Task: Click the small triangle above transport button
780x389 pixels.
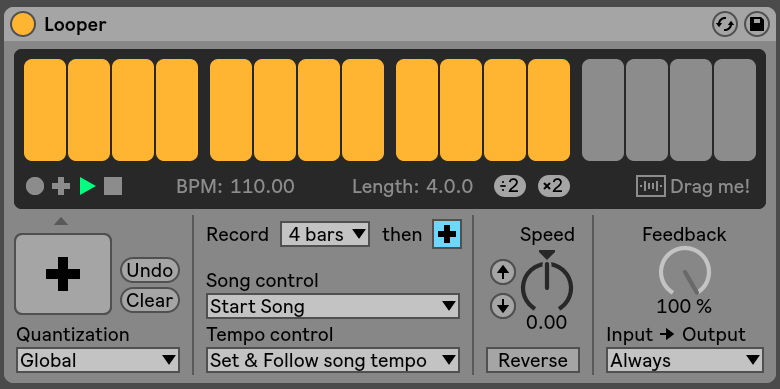Action: [x=61, y=221]
